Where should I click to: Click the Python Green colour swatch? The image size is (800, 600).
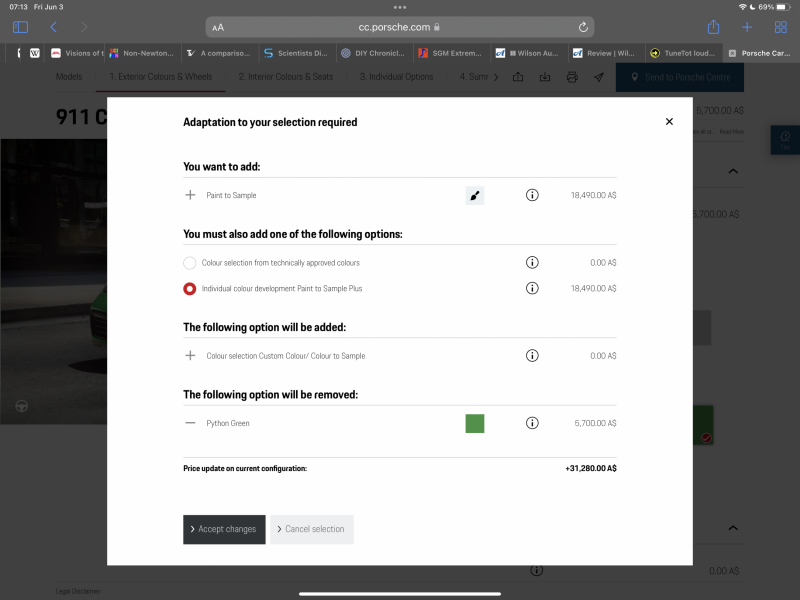[x=474, y=423]
